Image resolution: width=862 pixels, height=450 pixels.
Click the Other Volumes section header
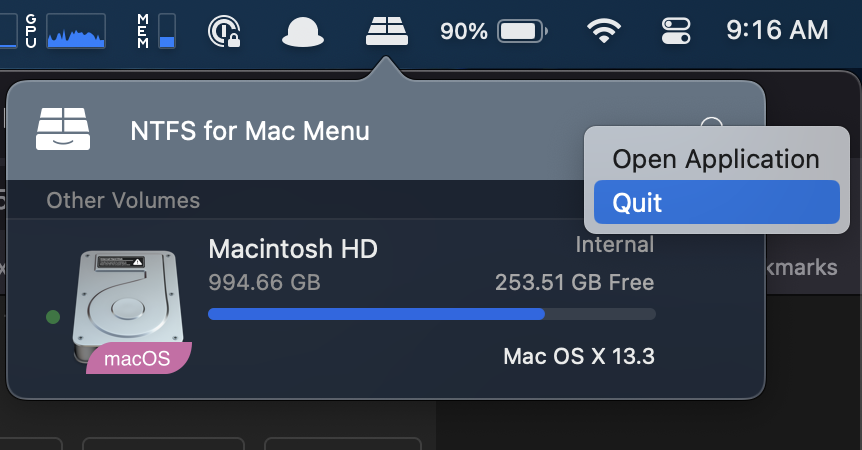pyautogui.click(x=123, y=200)
